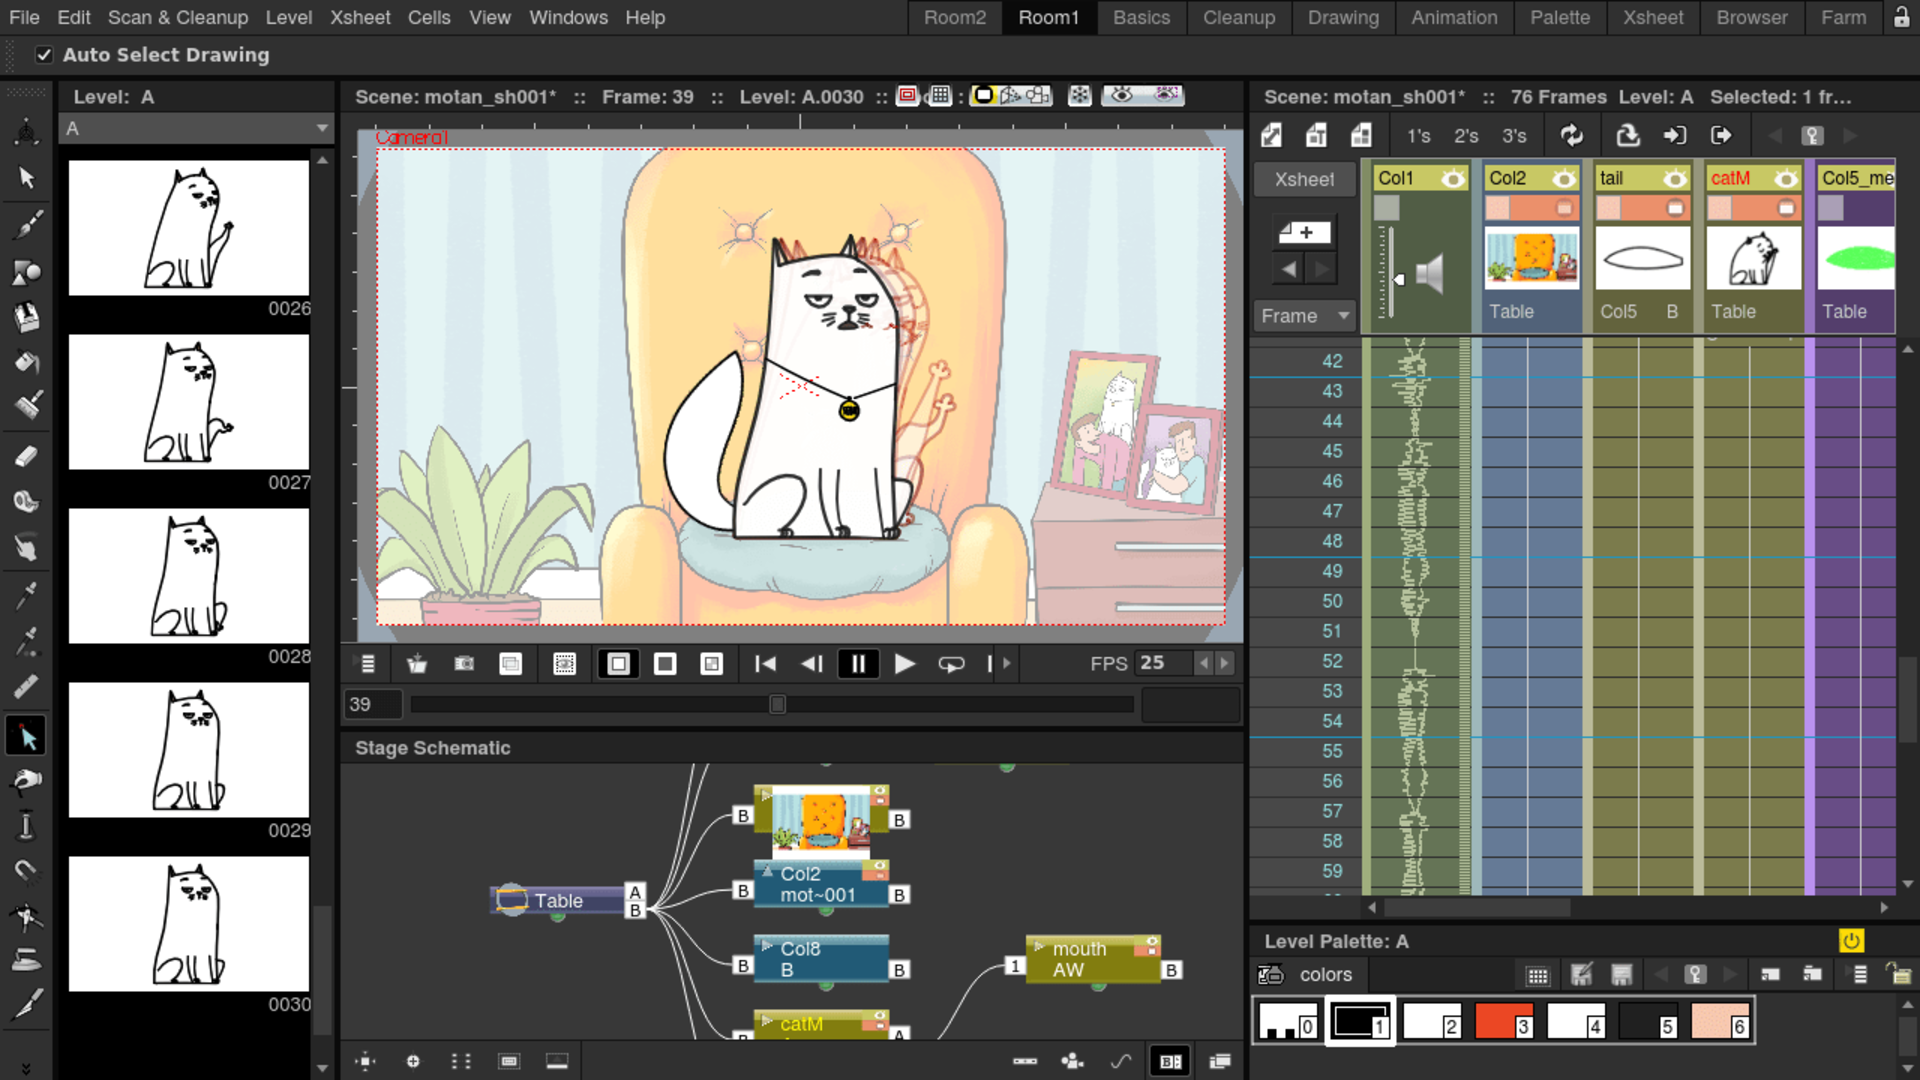
Task: Click the Stage Schematic node icon
Action: (x=1171, y=1062)
